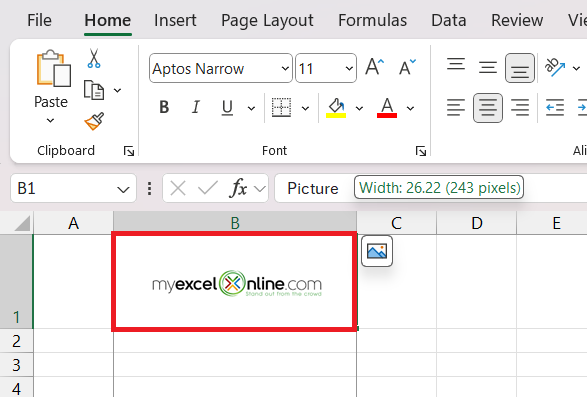Click the myexcelonline.com picture in B1
Screen dimensions: 587x397
(237, 284)
